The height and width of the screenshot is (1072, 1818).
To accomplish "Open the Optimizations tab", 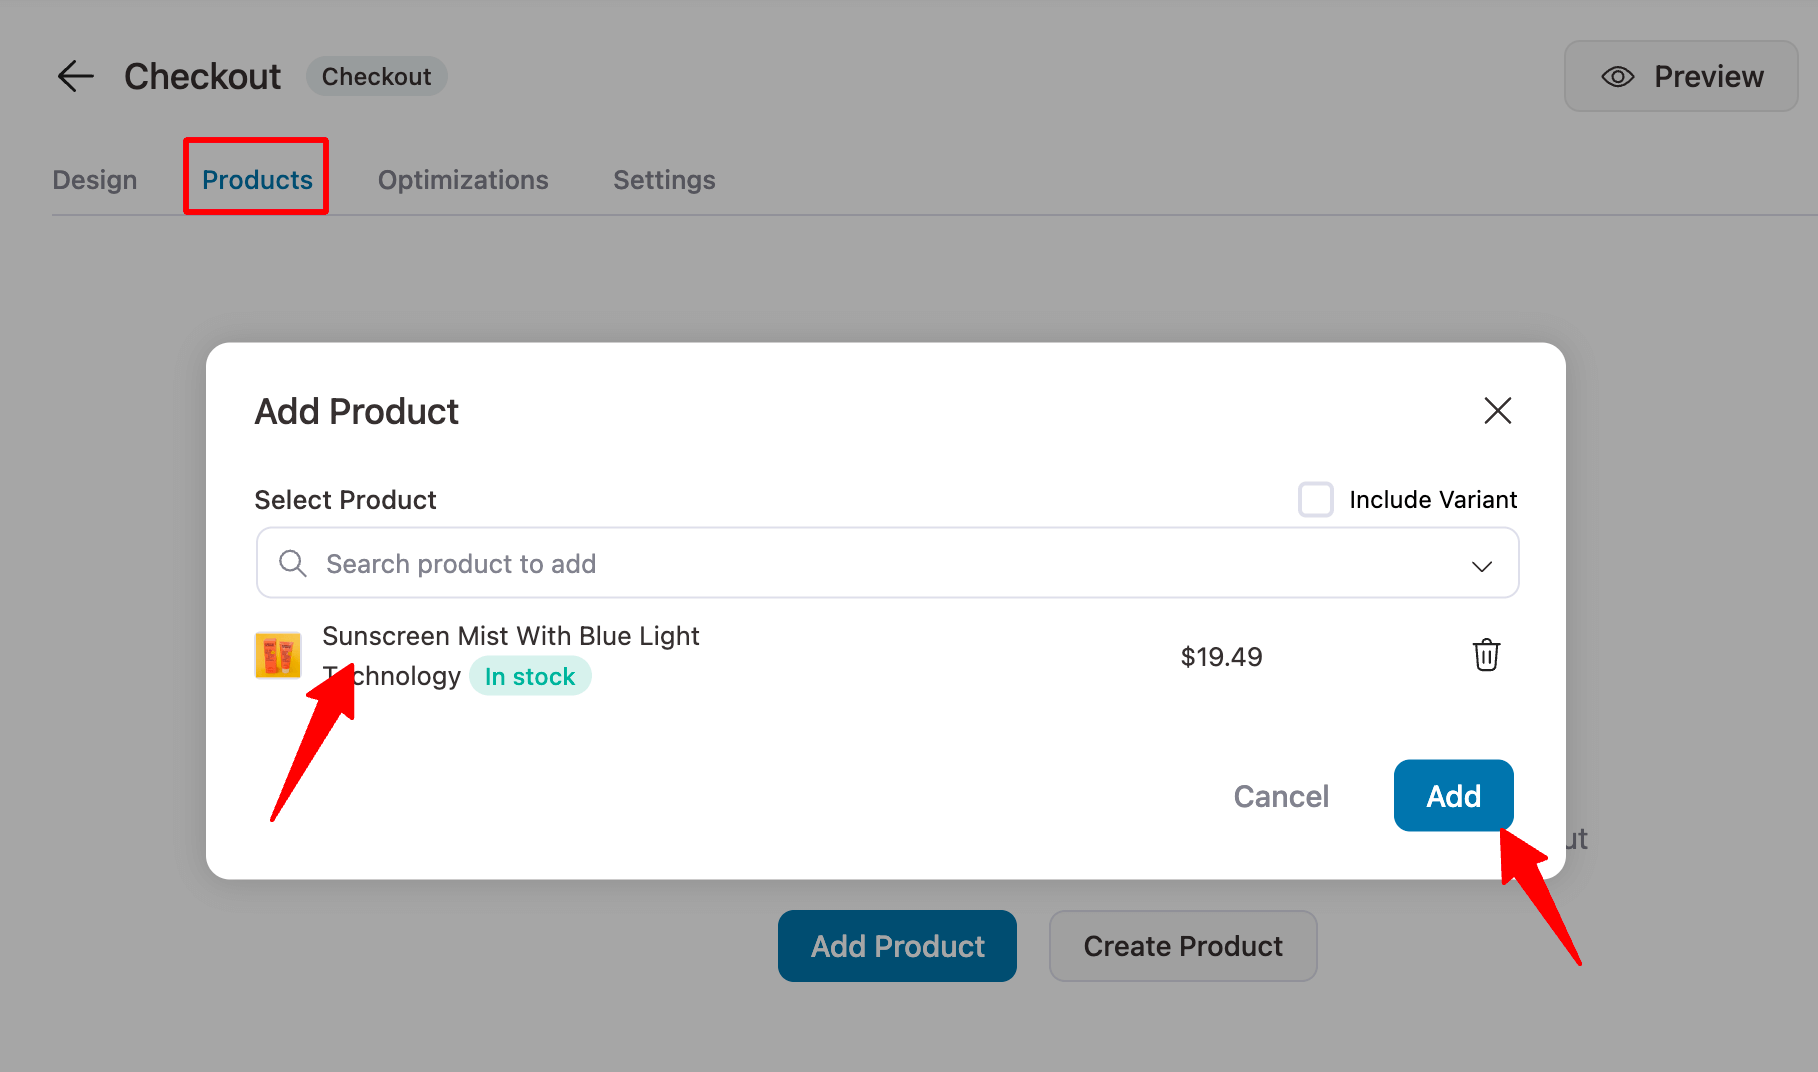I will 463,180.
